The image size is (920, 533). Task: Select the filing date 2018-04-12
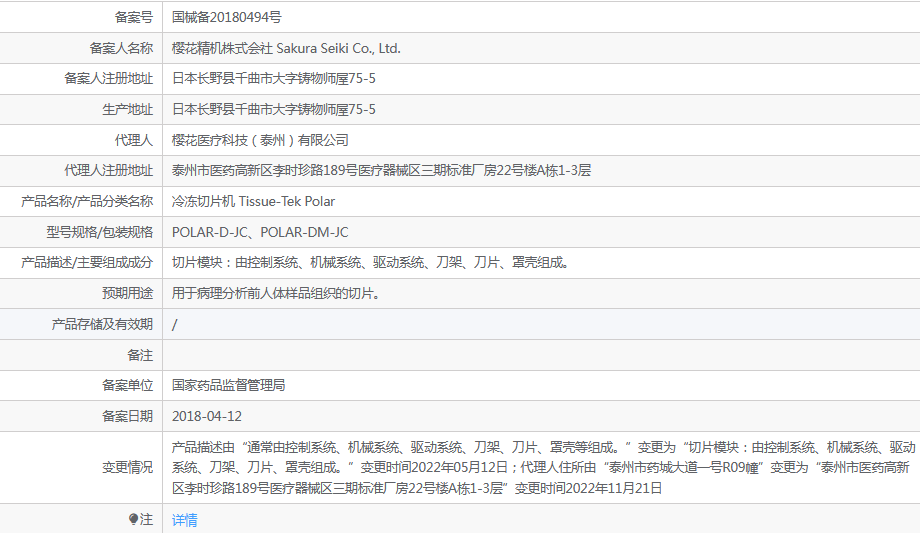207,417
